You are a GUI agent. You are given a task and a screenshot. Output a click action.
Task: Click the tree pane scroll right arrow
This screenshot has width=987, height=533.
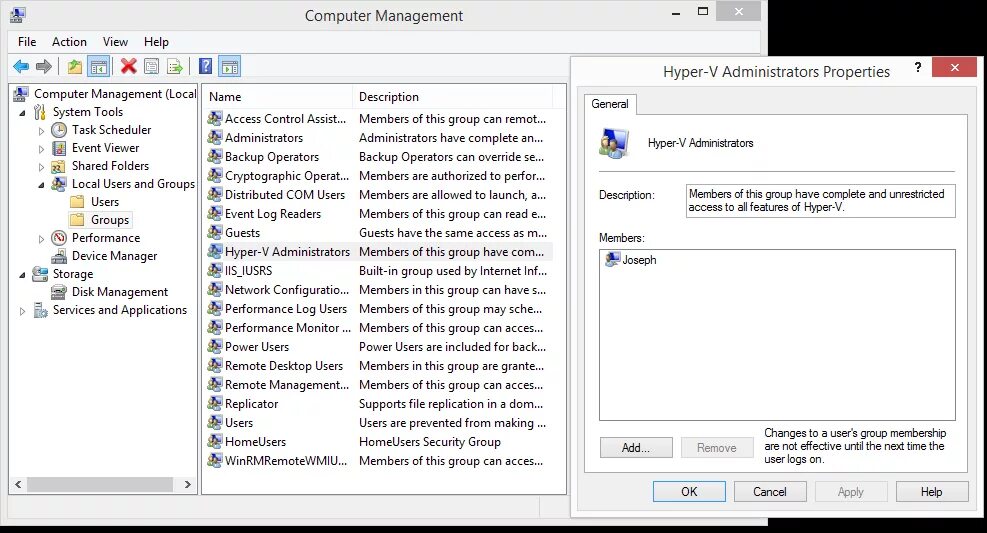[x=188, y=485]
